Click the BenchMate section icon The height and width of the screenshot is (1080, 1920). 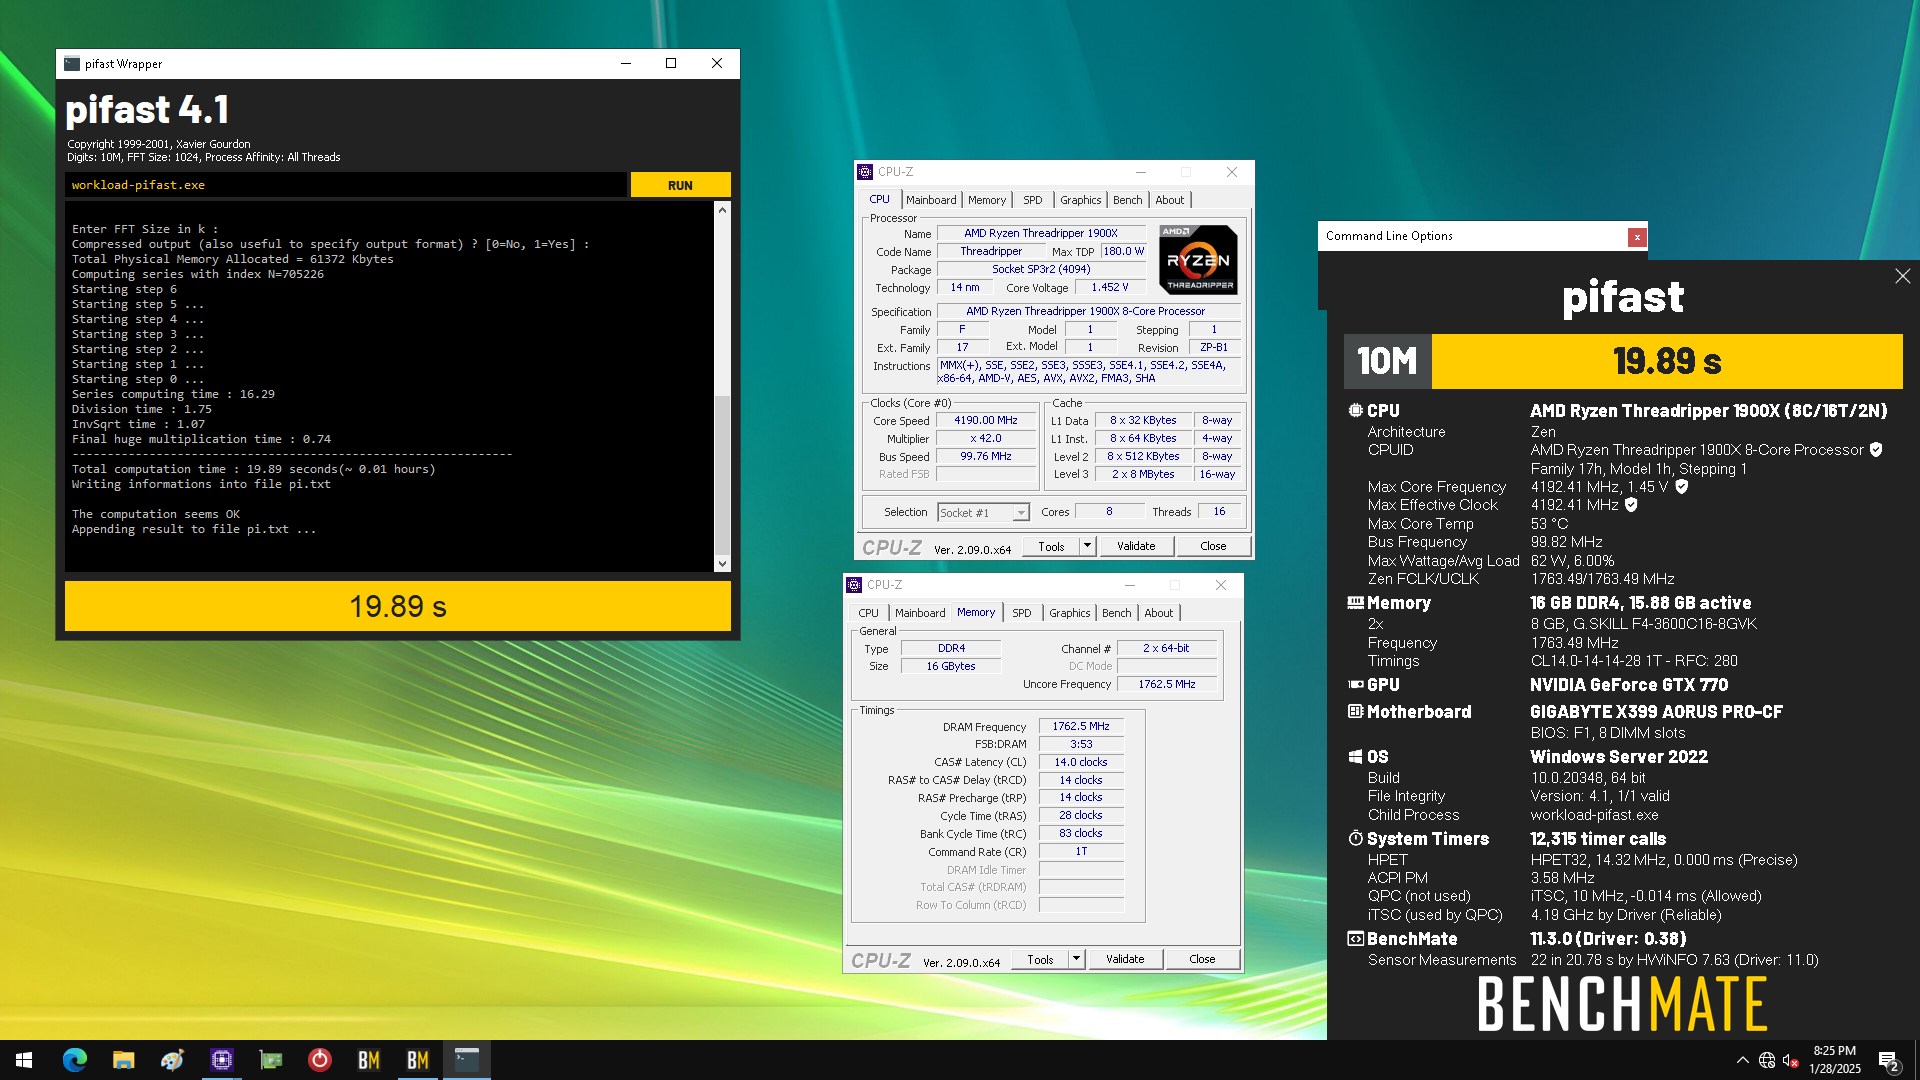click(1355, 939)
